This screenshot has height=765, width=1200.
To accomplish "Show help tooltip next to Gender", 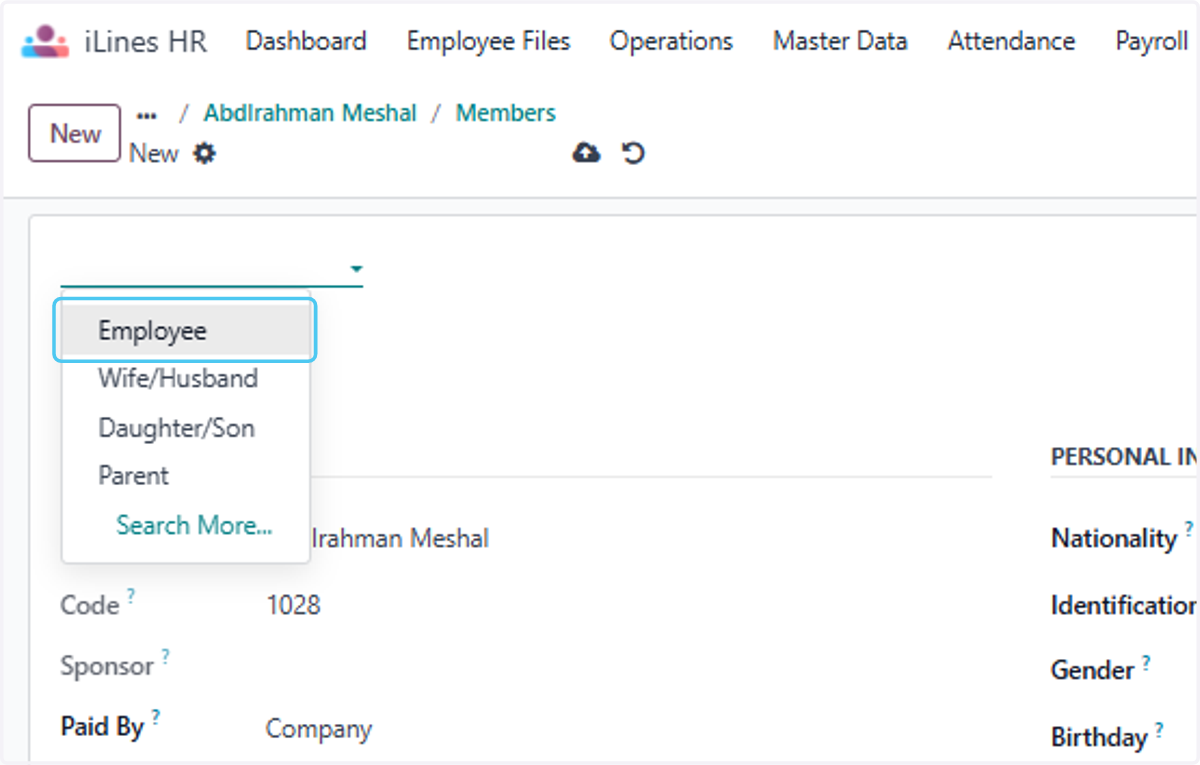I will pyautogui.click(x=1146, y=661).
